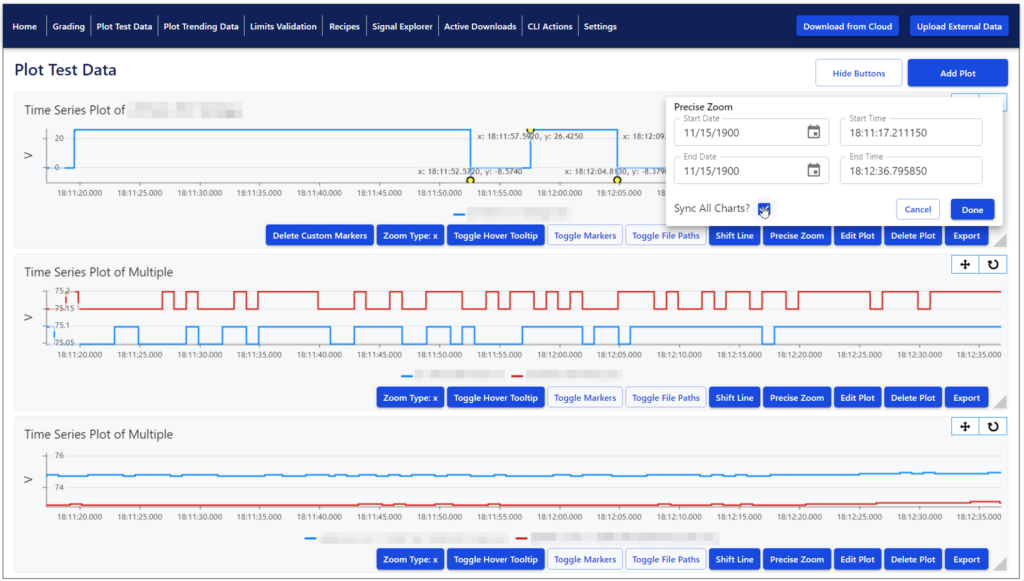The height and width of the screenshot is (581, 1024).
Task: Reset zoom on the second plot
Action: tap(993, 264)
